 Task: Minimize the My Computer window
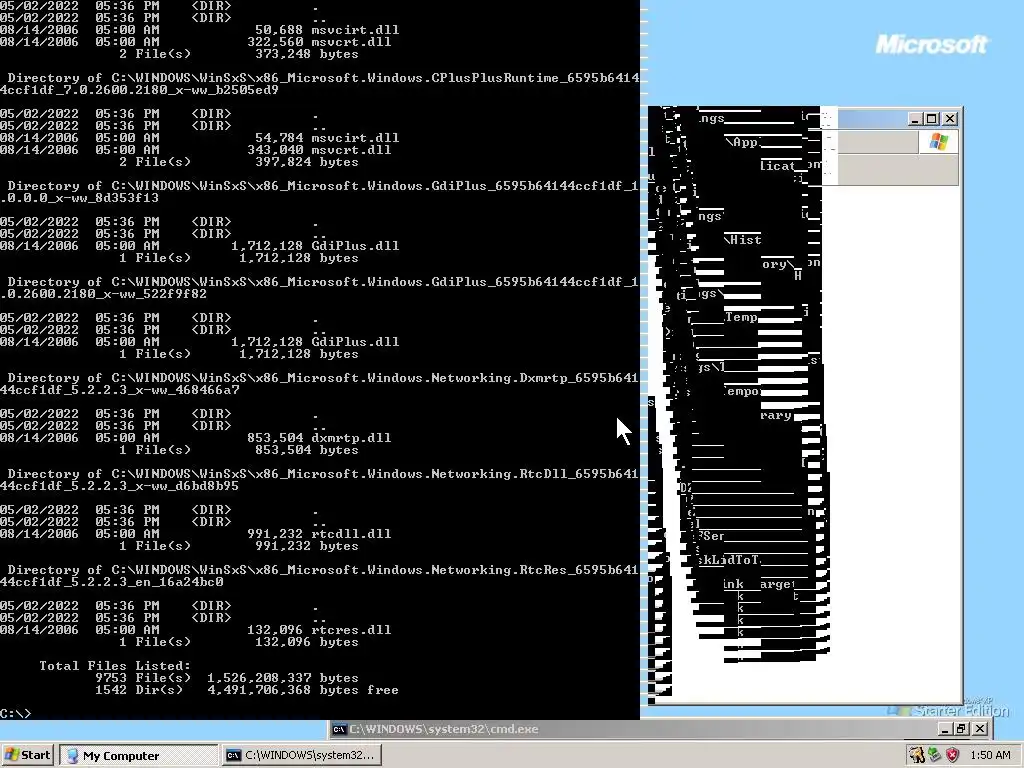(915, 119)
